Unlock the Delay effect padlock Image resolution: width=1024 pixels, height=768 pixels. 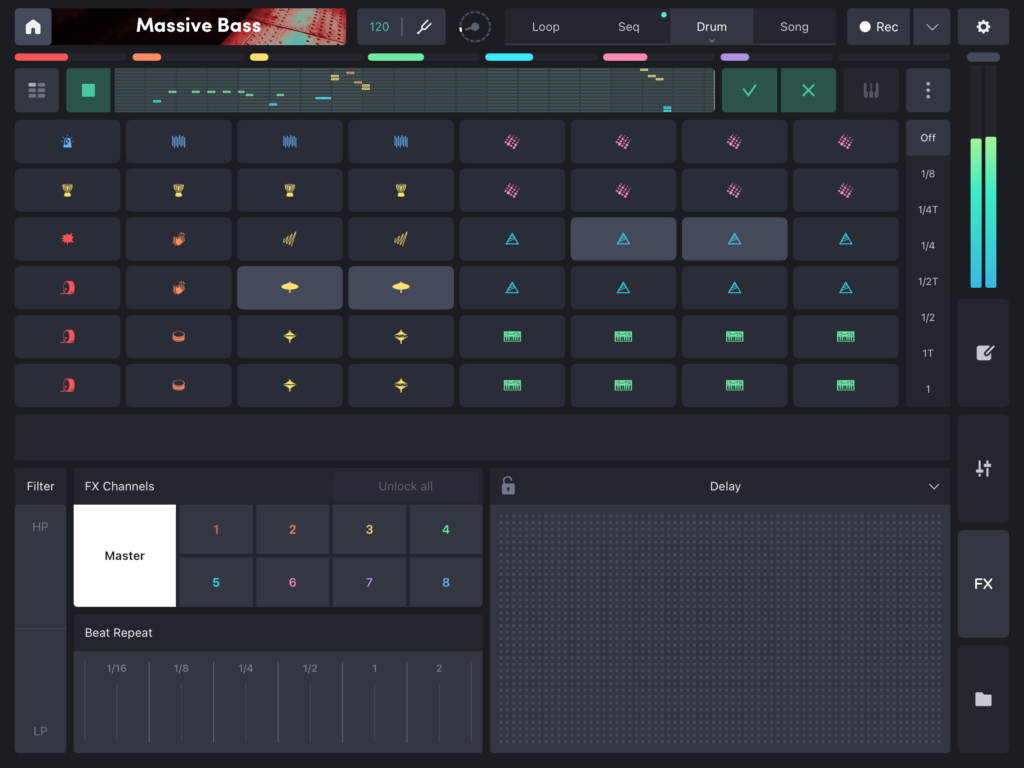point(507,486)
